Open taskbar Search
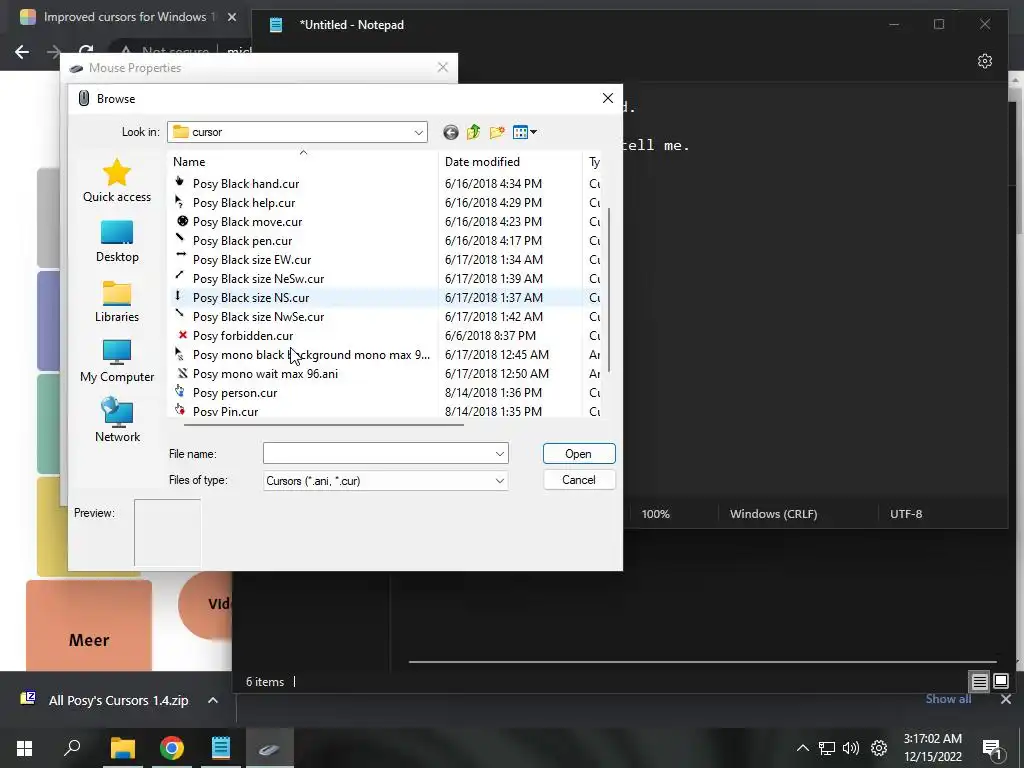 72,748
